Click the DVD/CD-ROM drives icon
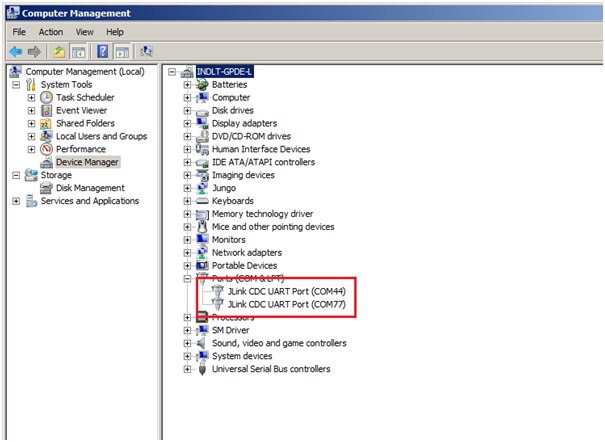The image size is (605, 442). point(202,136)
